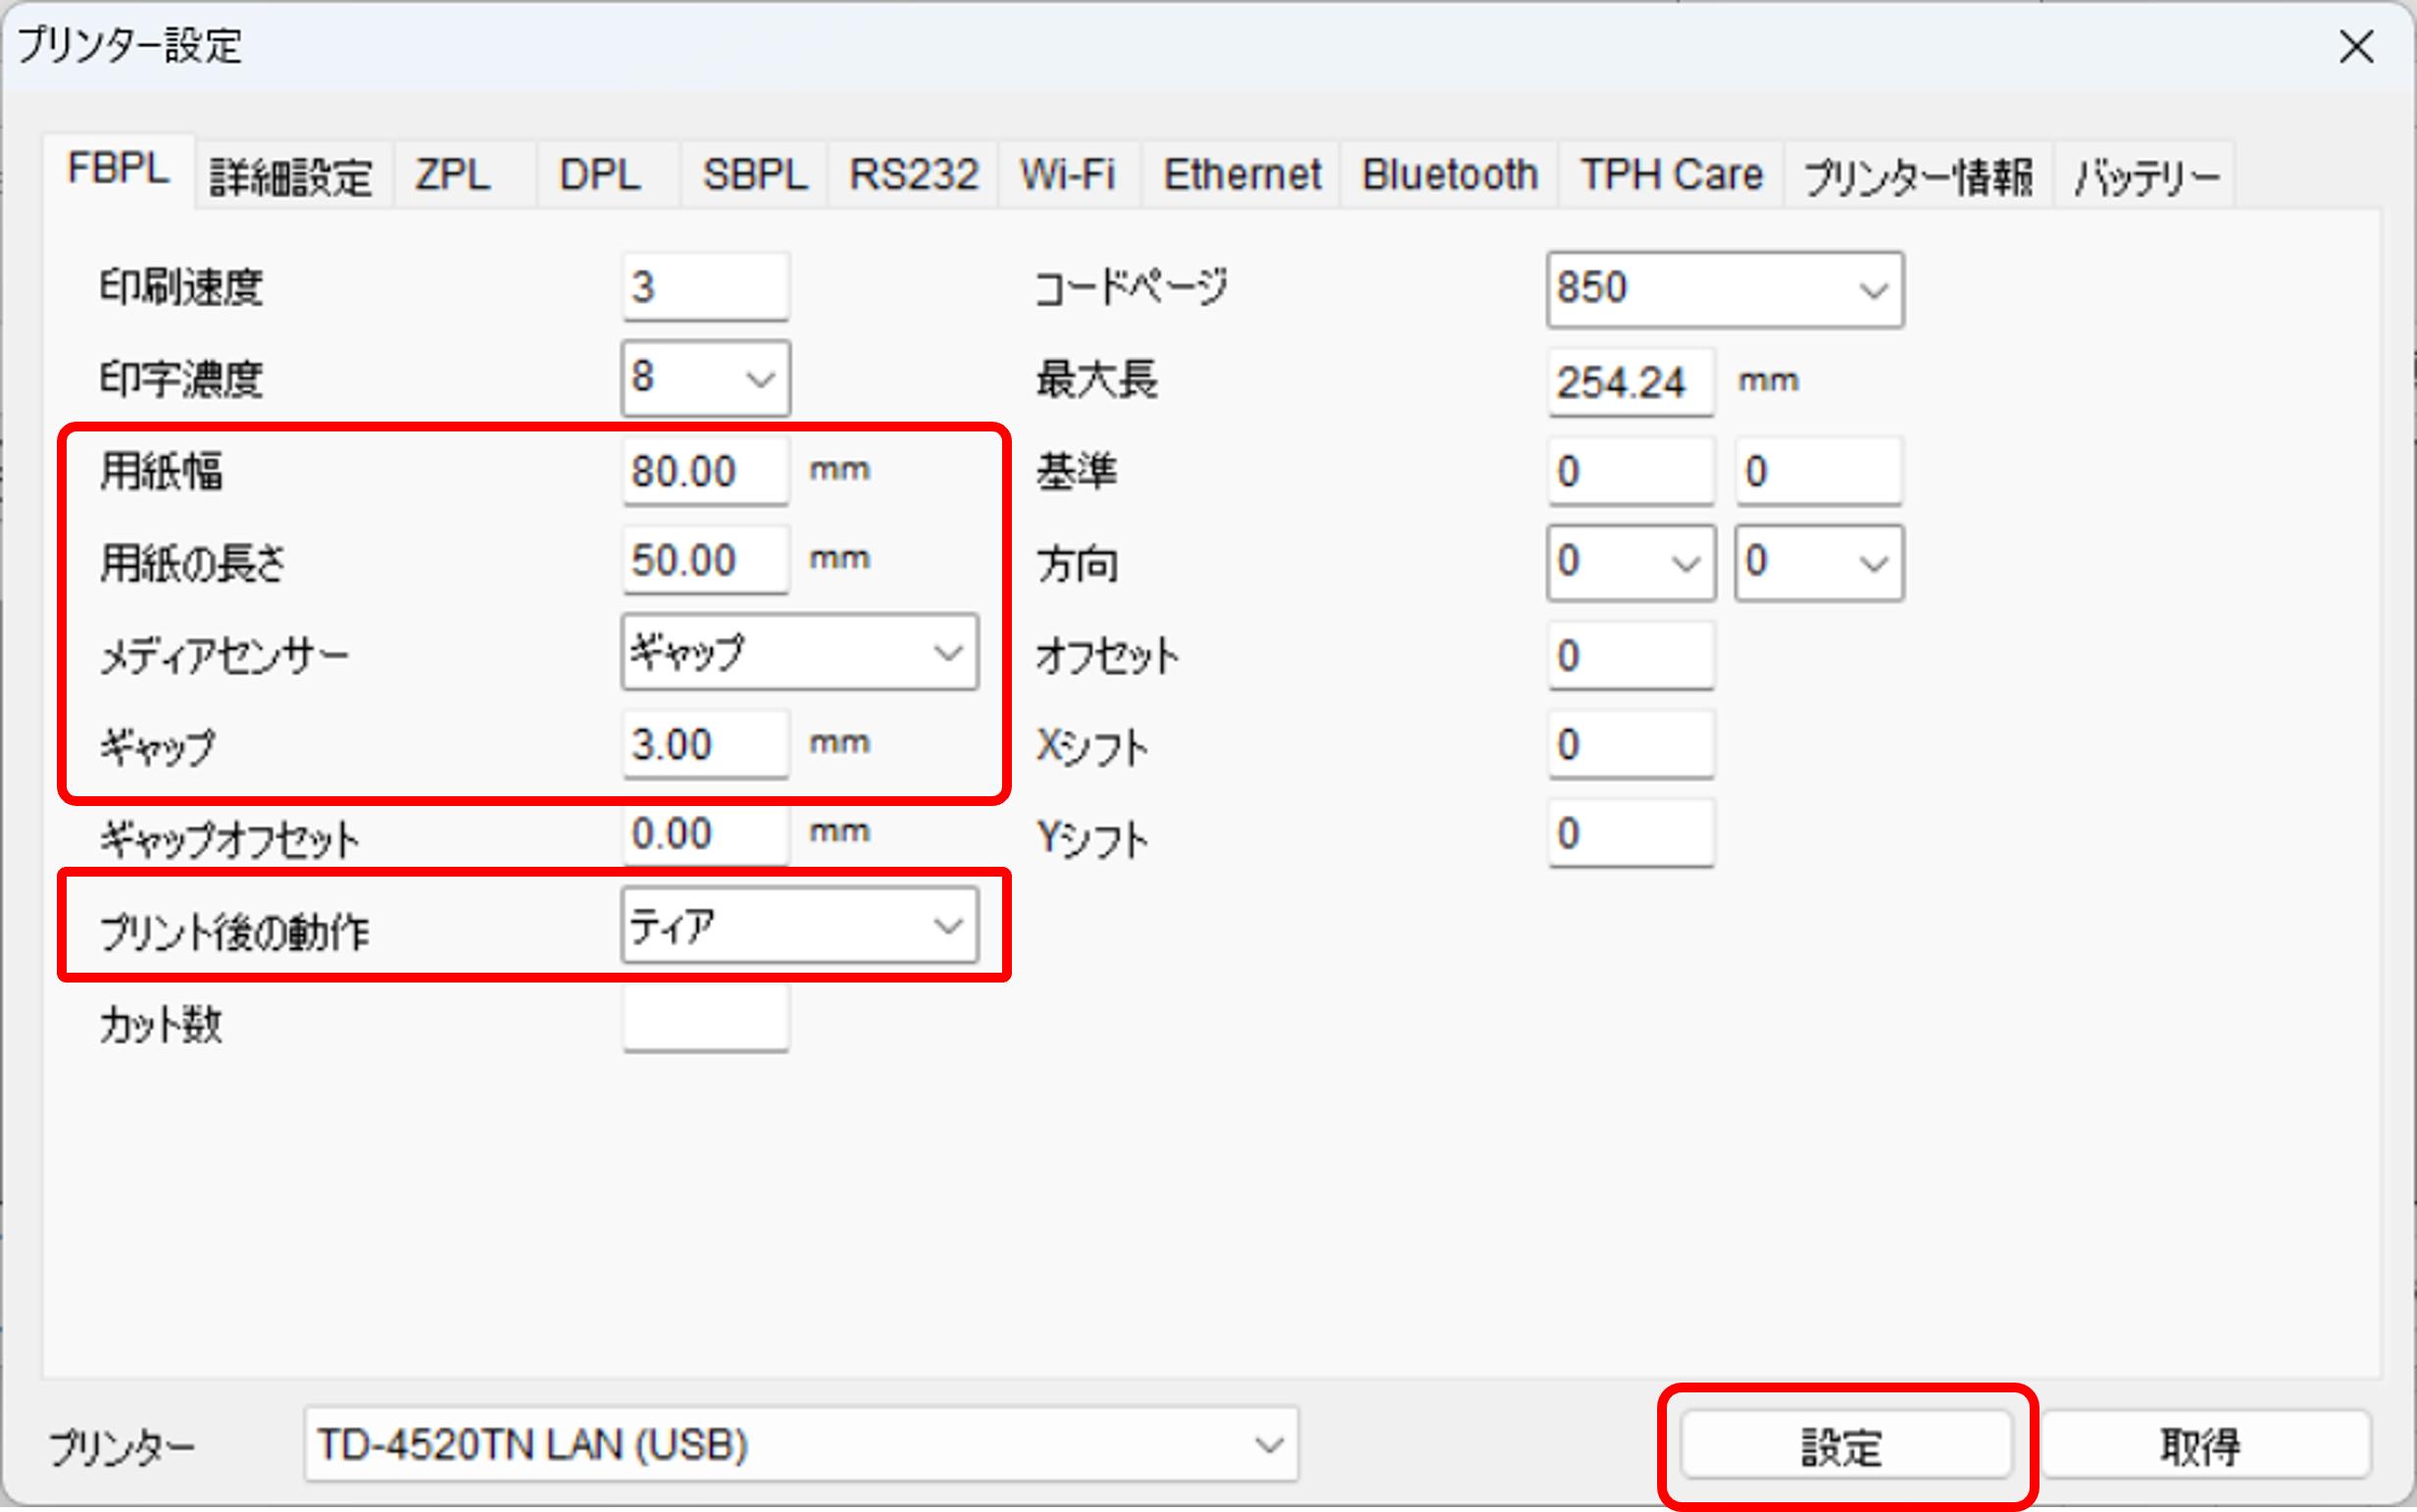The height and width of the screenshot is (1512, 2417).
Task: Close the プリンター設定 dialog
Action: click(x=2356, y=47)
